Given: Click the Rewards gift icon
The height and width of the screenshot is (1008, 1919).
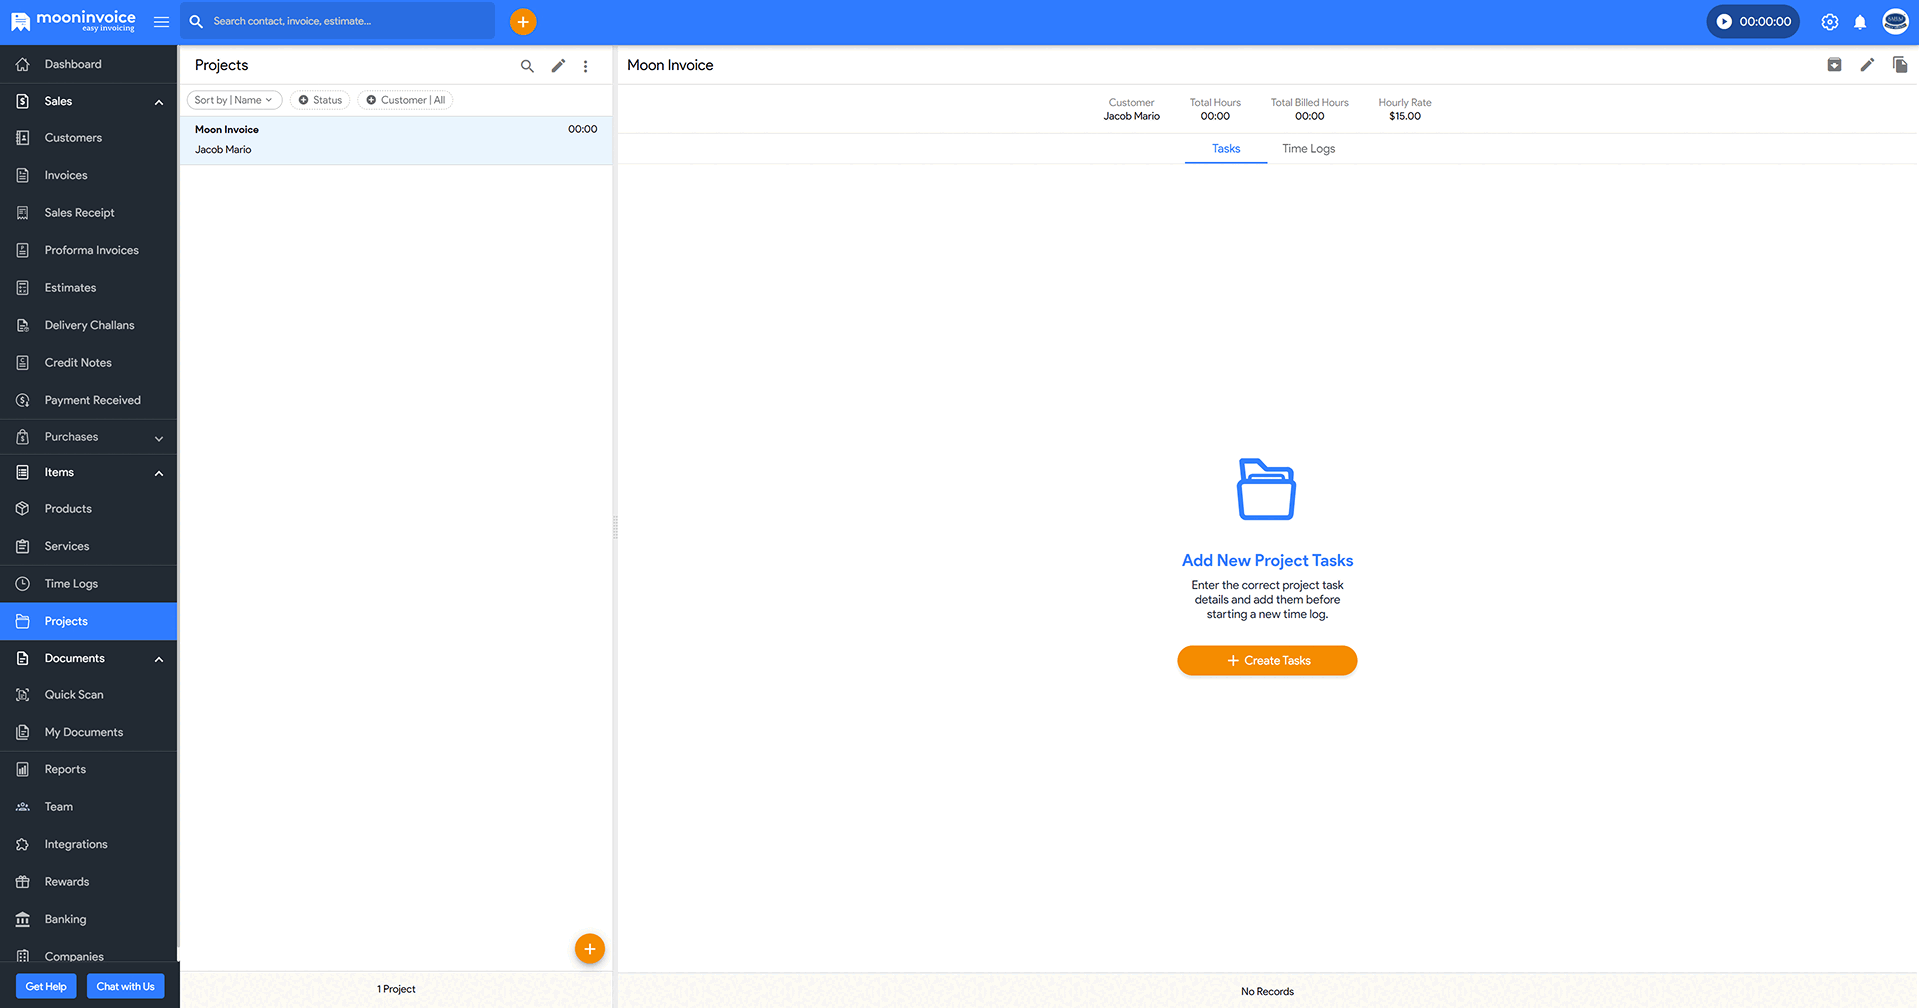Looking at the screenshot, I should pyautogui.click(x=23, y=882).
